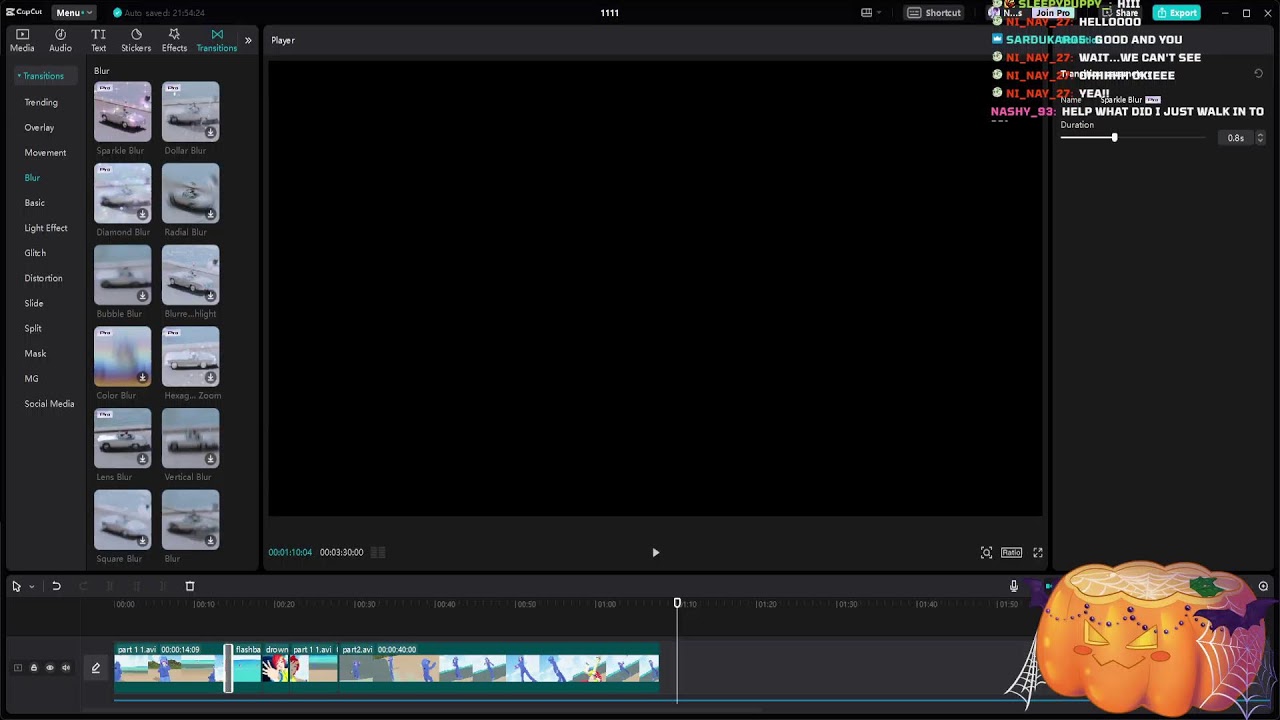Choose the Blur category in sidebar
The height and width of the screenshot is (720, 1280).
[x=32, y=177]
